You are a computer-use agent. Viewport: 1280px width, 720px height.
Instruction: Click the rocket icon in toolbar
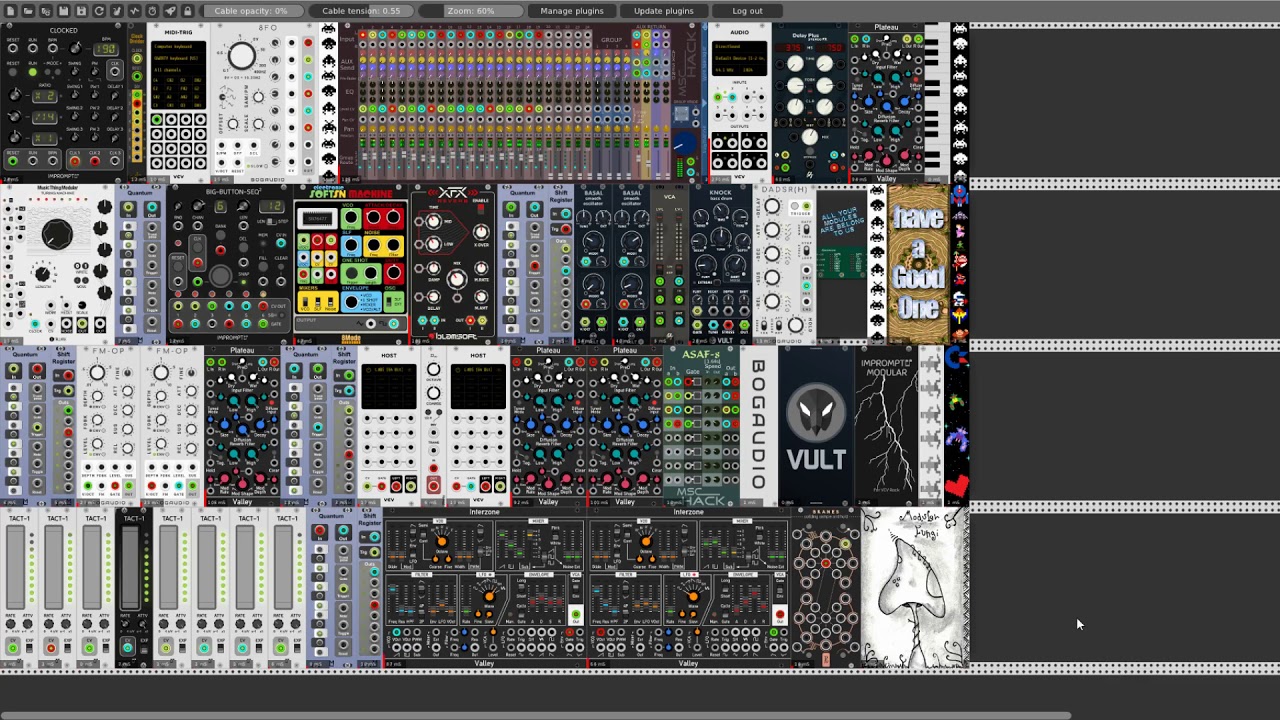(x=170, y=11)
